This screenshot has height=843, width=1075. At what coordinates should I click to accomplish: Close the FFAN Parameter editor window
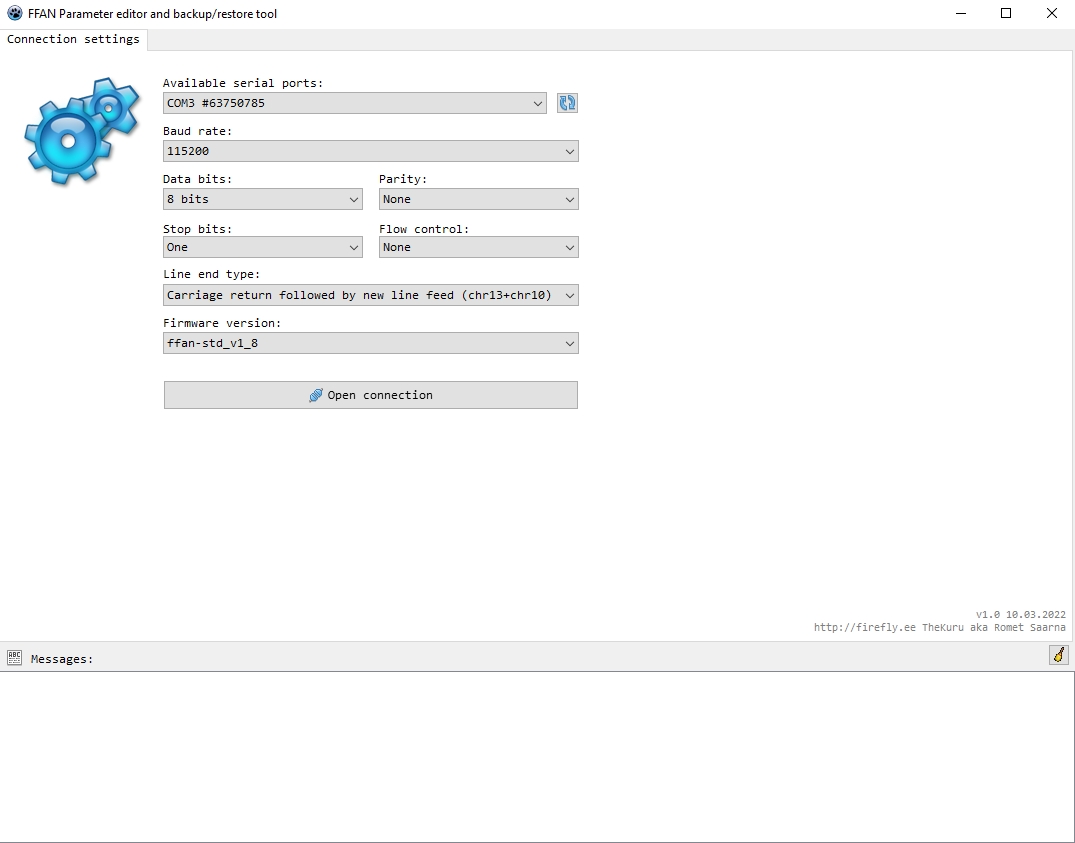1052,14
